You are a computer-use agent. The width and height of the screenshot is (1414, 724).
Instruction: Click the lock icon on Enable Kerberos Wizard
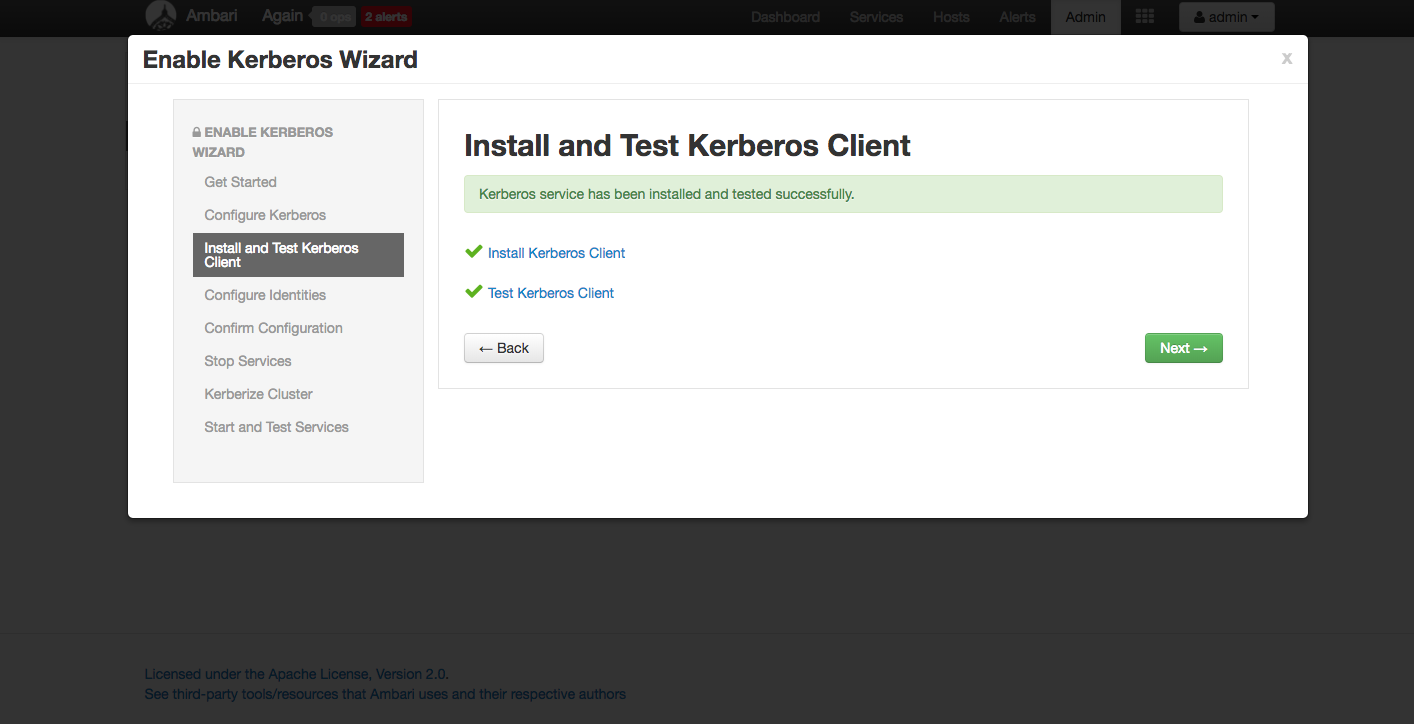(196, 130)
